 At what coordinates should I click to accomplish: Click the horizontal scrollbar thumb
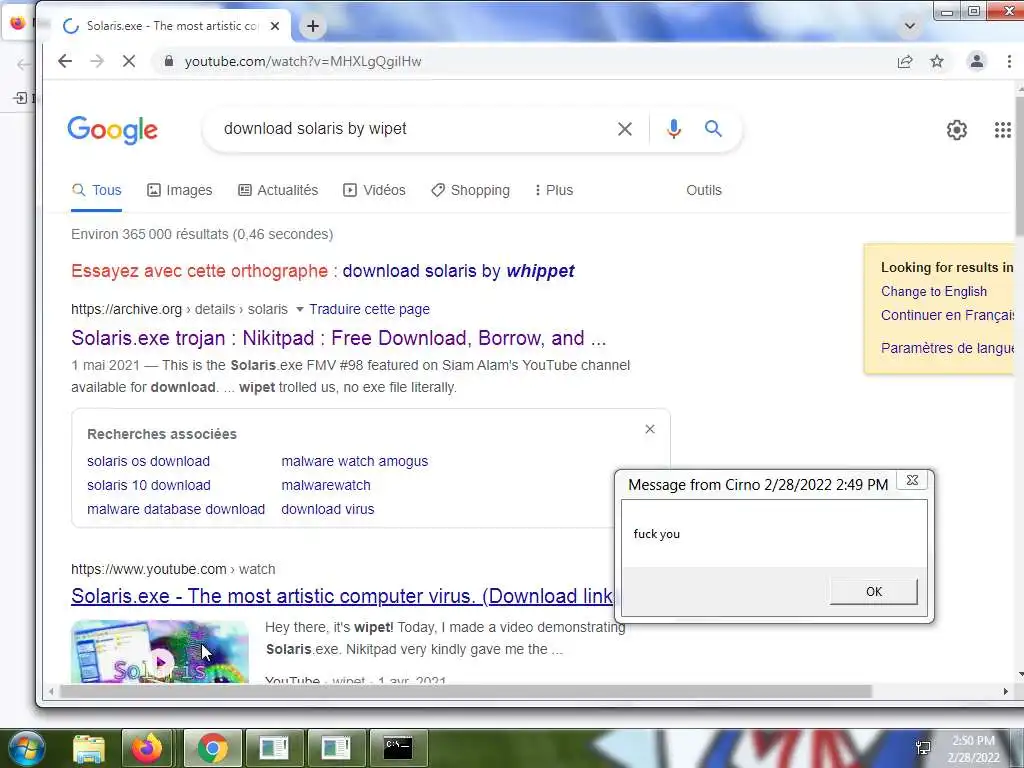(x=466, y=692)
